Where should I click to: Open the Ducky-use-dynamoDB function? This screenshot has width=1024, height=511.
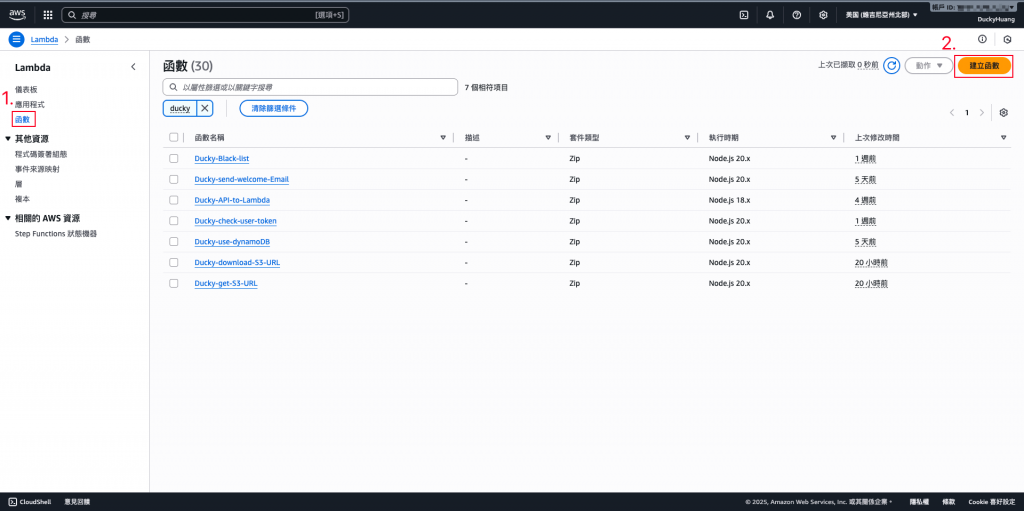click(x=232, y=242)
